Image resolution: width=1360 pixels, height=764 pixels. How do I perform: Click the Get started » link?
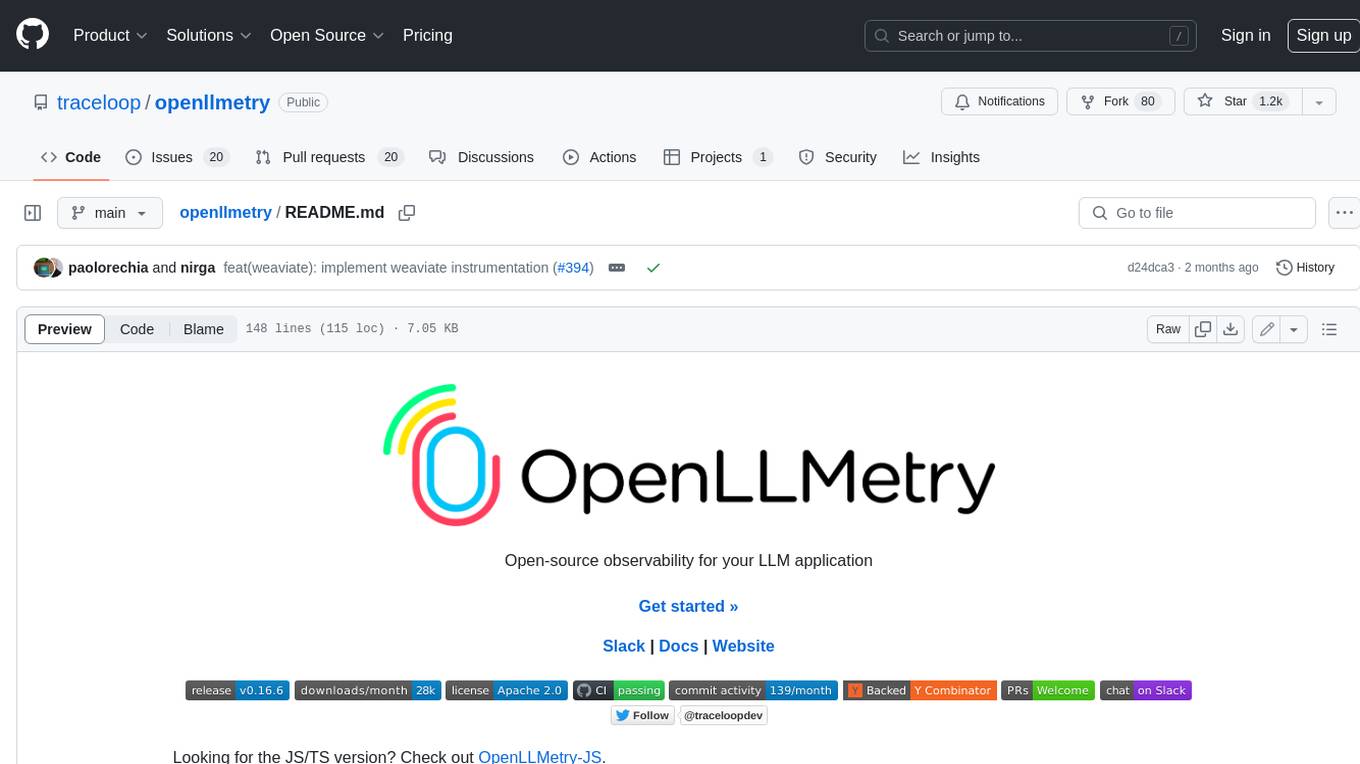[x=688, y=606]
